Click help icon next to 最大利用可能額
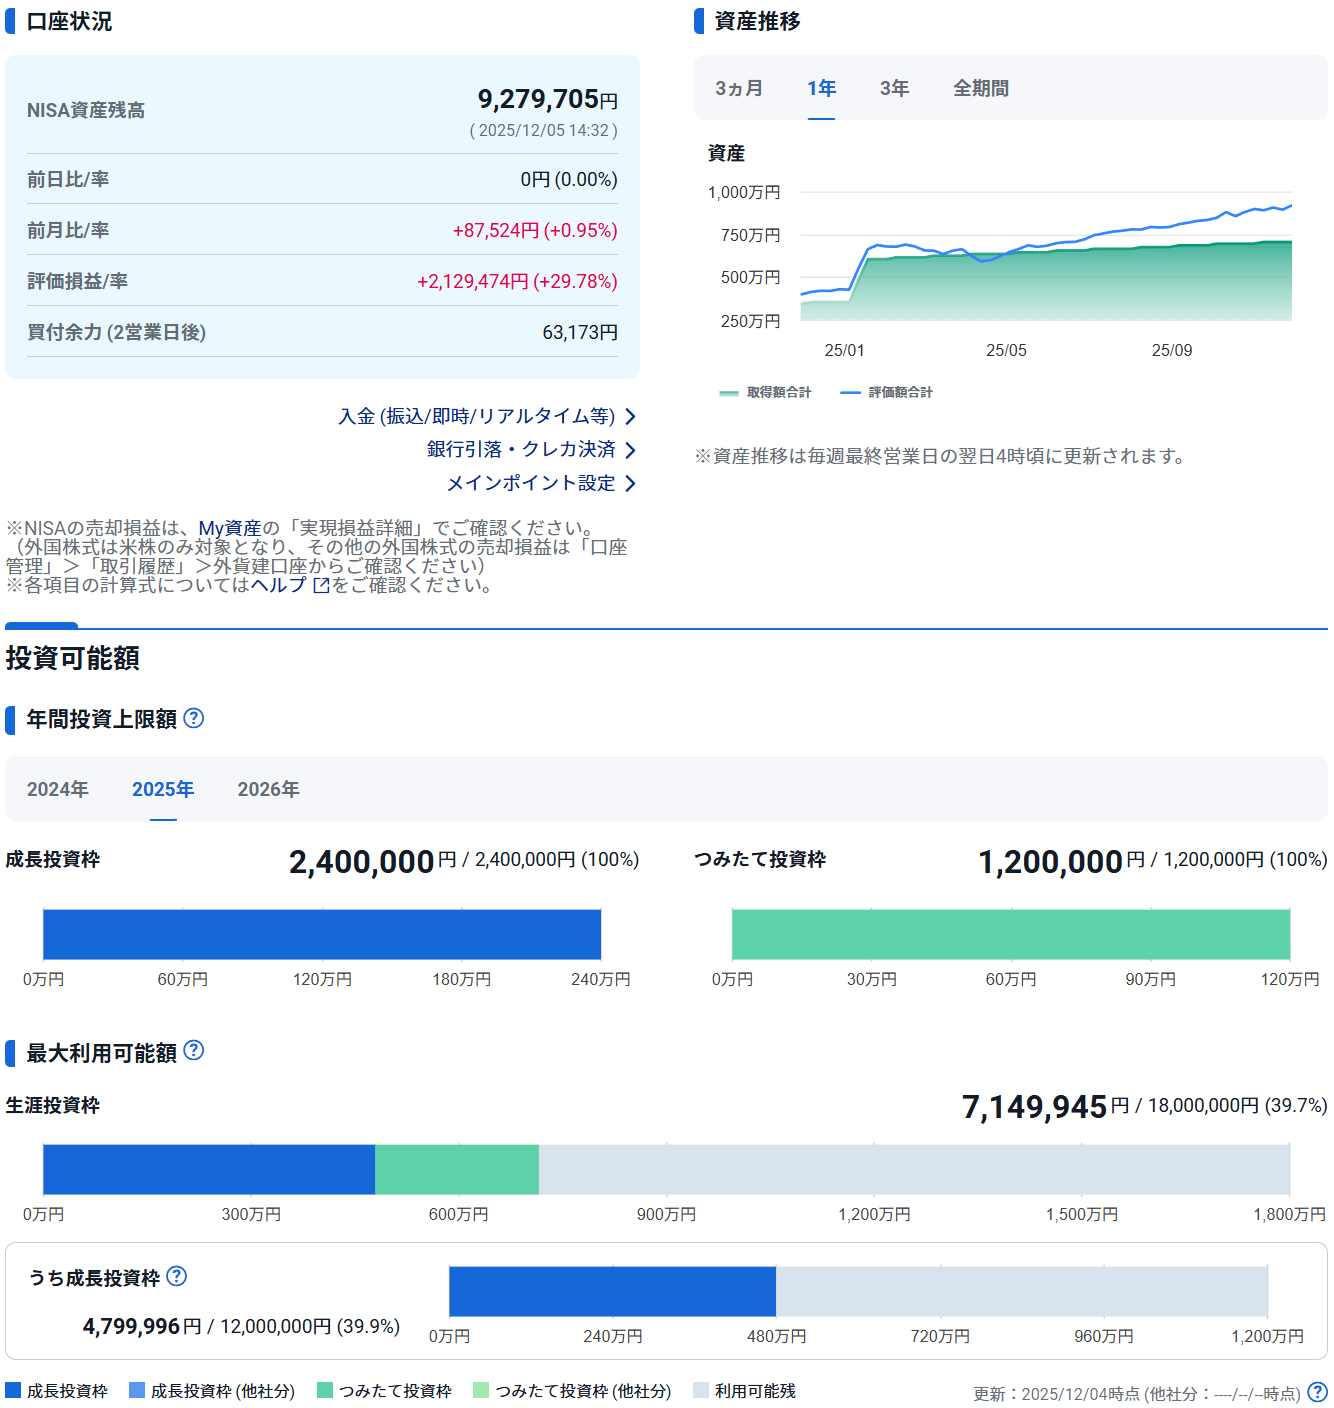 (x=194, y=1050)
